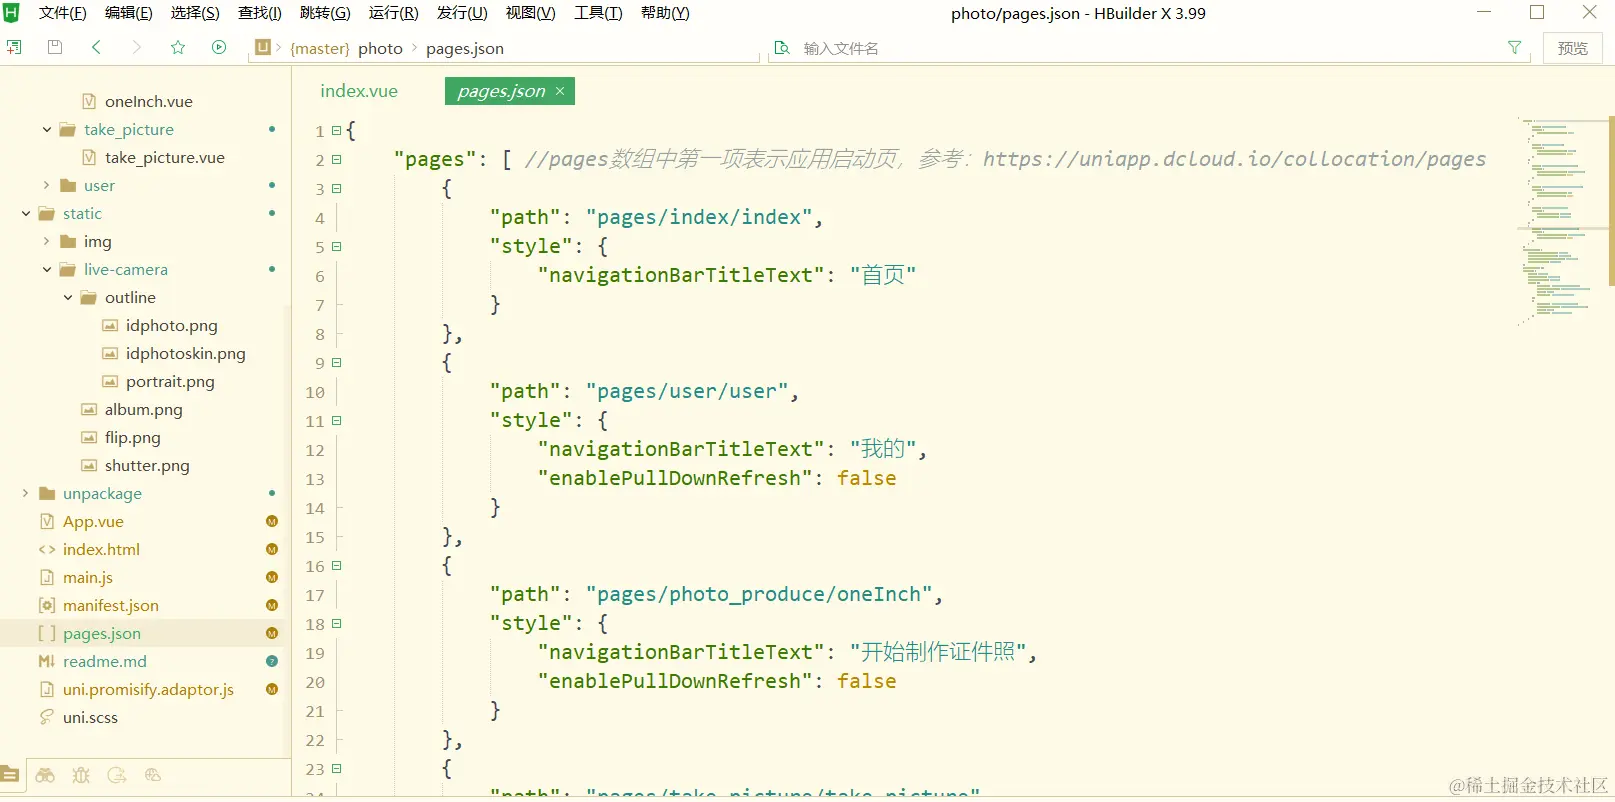Click the new file toolbar icon
This screenshot has height=802, width=1615.
coord(14,47)
